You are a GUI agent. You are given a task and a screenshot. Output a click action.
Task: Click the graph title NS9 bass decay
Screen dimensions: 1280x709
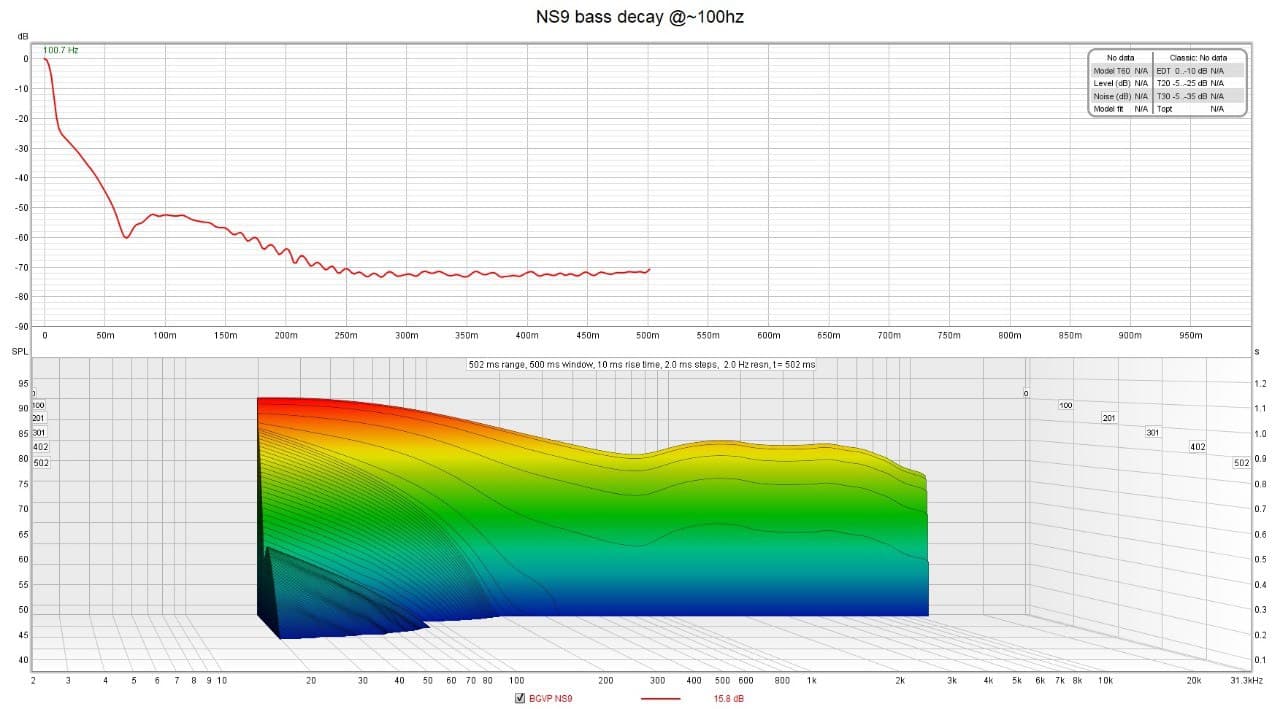(639, 18)
